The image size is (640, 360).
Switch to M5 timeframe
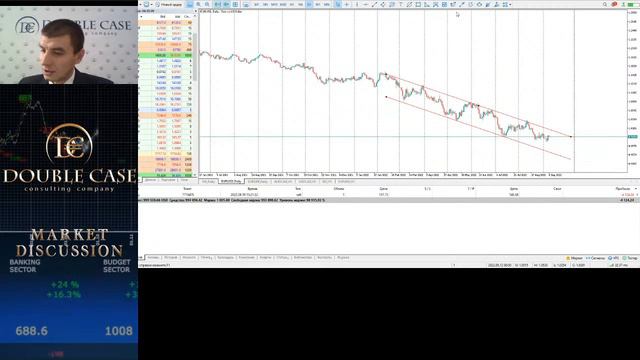click(265, 4)
